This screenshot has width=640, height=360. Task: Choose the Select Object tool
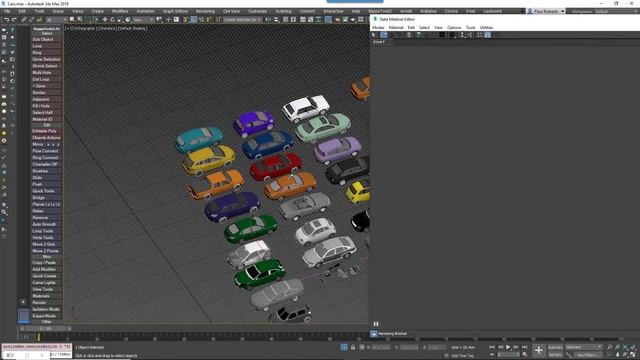pos(71,20)
